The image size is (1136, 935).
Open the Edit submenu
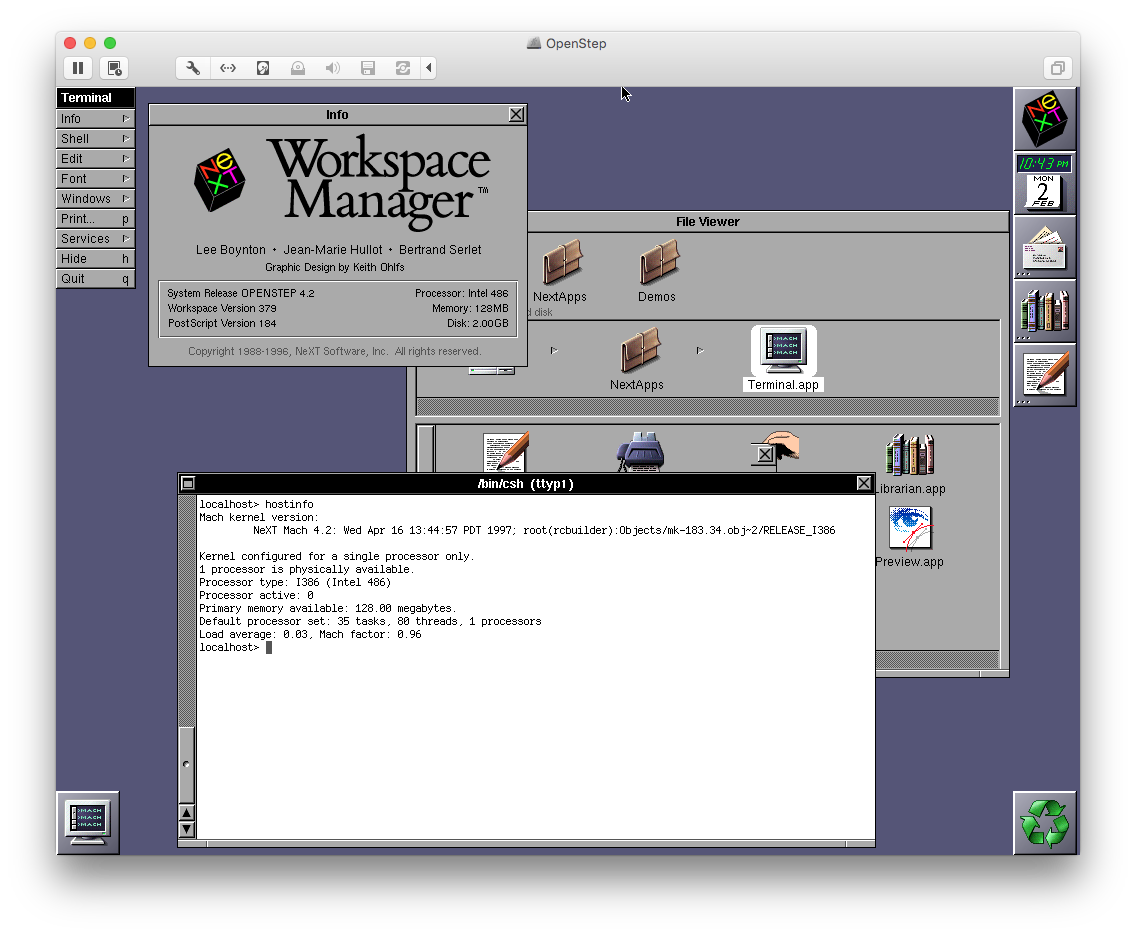pos(96,159)
